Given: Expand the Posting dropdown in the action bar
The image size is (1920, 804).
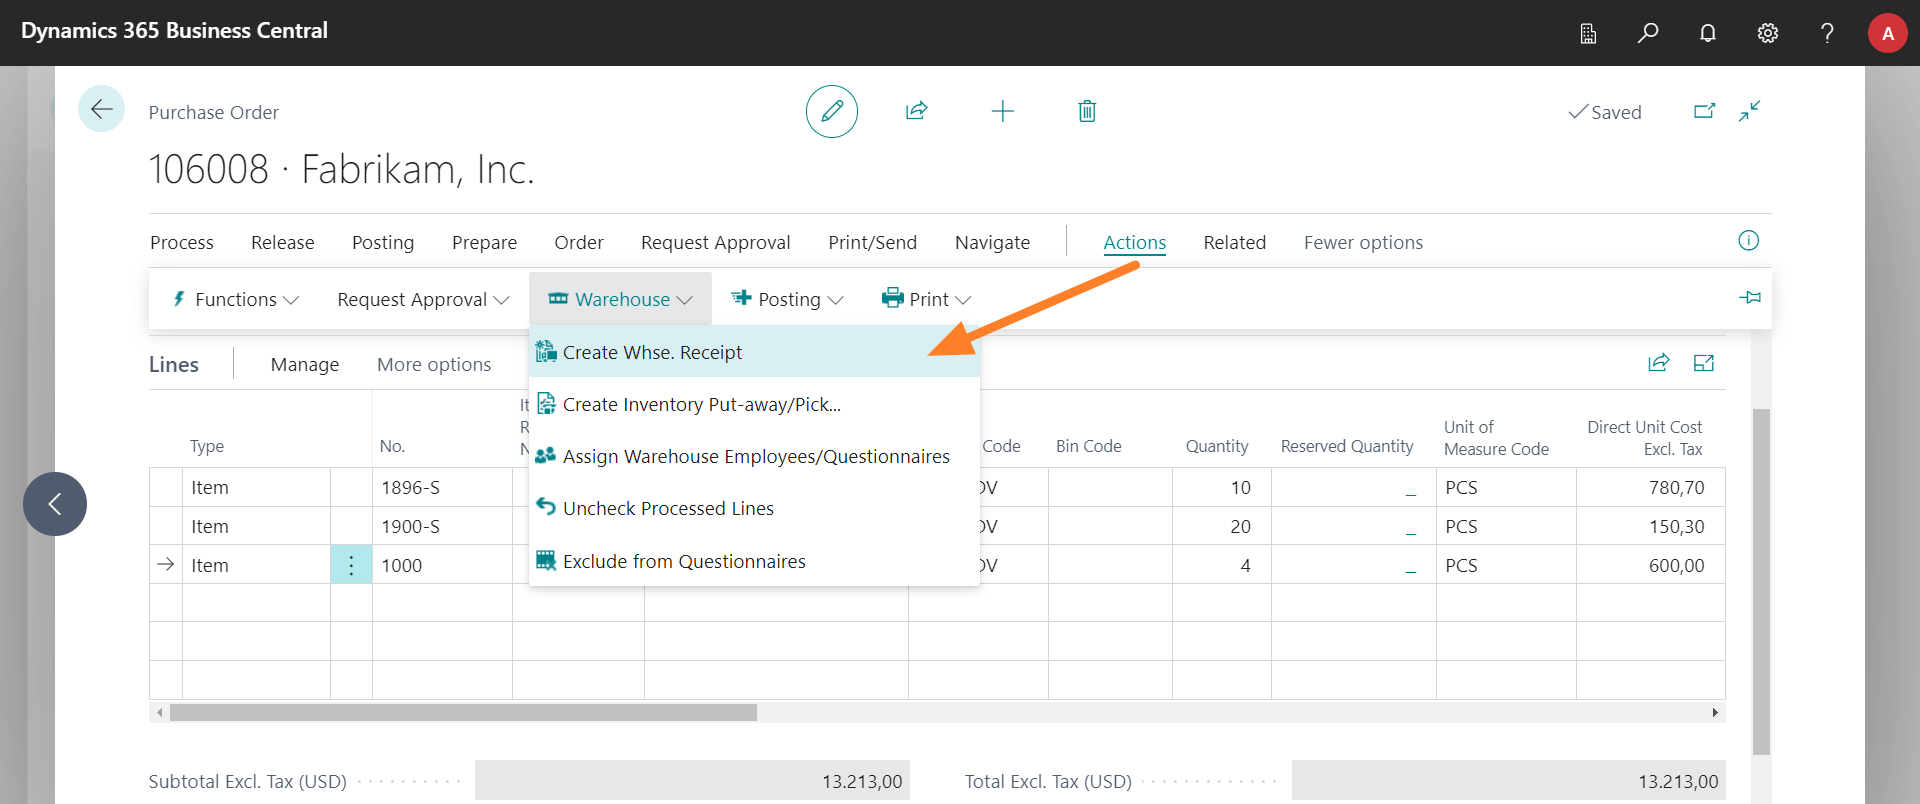Looking at the screenshot, I should pos(788,299).
